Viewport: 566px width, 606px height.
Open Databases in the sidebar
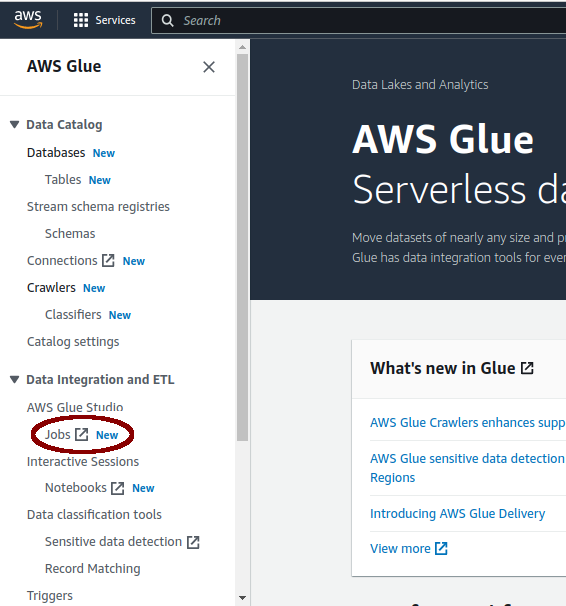click(x=56, y=153)
